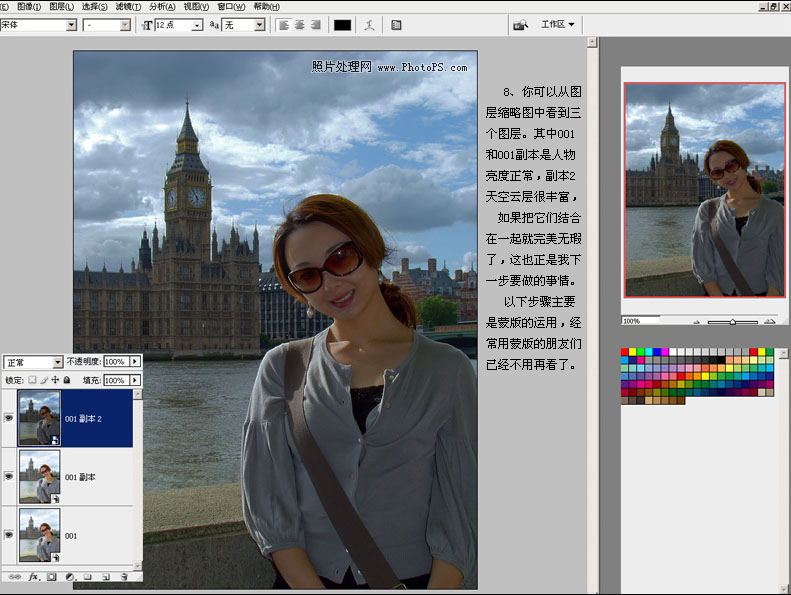Click the opacity 100% field

click(x=116, y=361)
